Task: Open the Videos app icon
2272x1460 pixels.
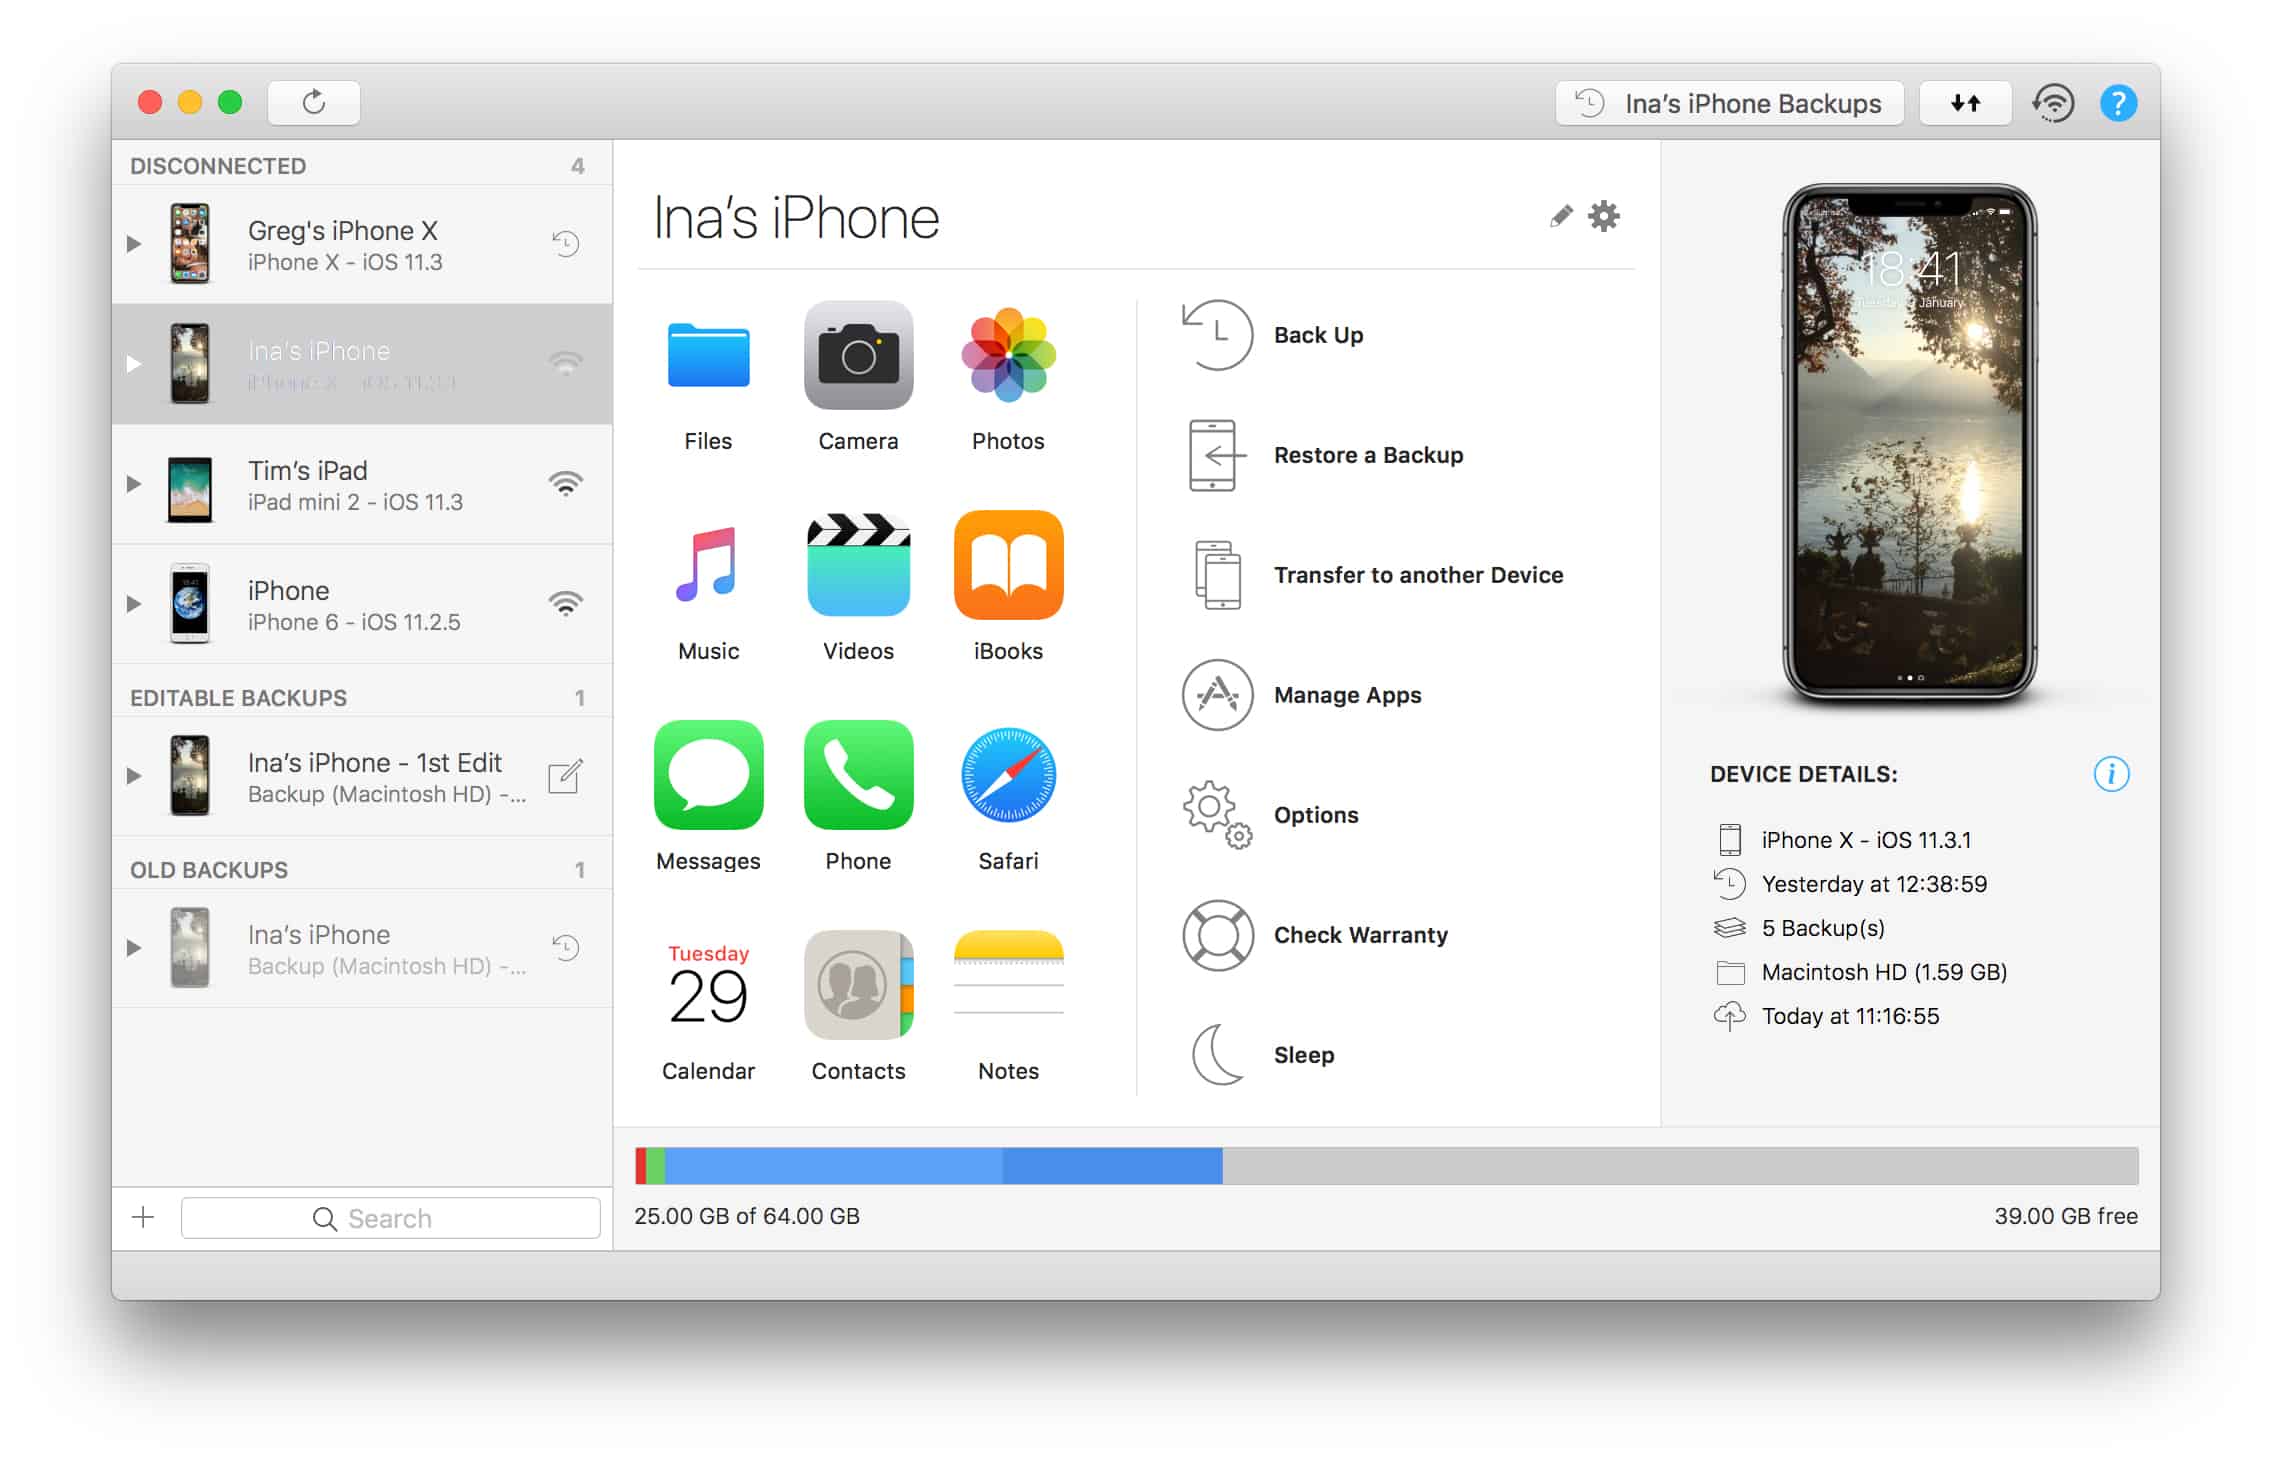Action: [x=858, y=565]
